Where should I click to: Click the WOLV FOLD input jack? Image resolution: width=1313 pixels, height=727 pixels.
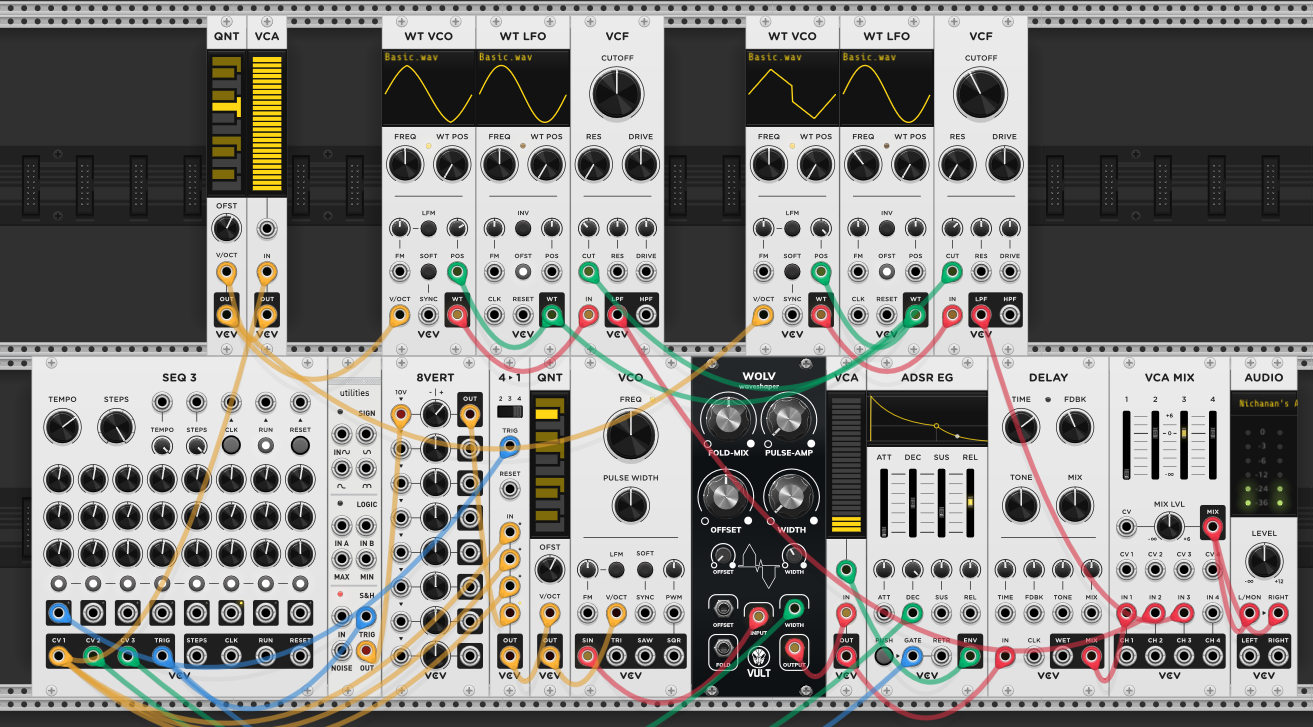(723, 649)
